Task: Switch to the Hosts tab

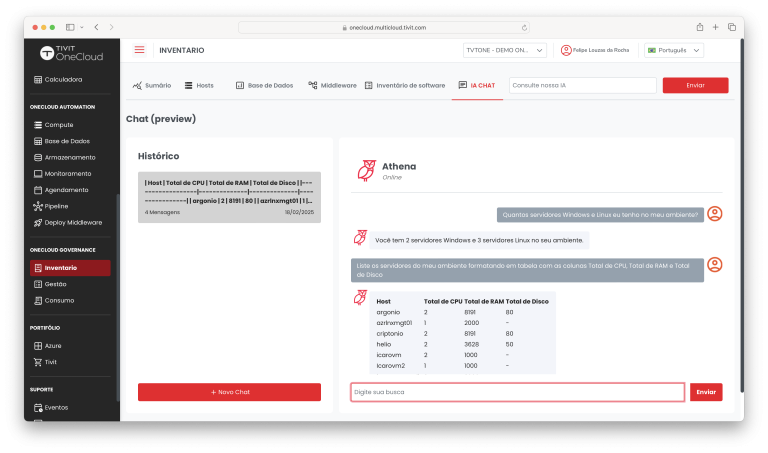Action: point(199,86)
